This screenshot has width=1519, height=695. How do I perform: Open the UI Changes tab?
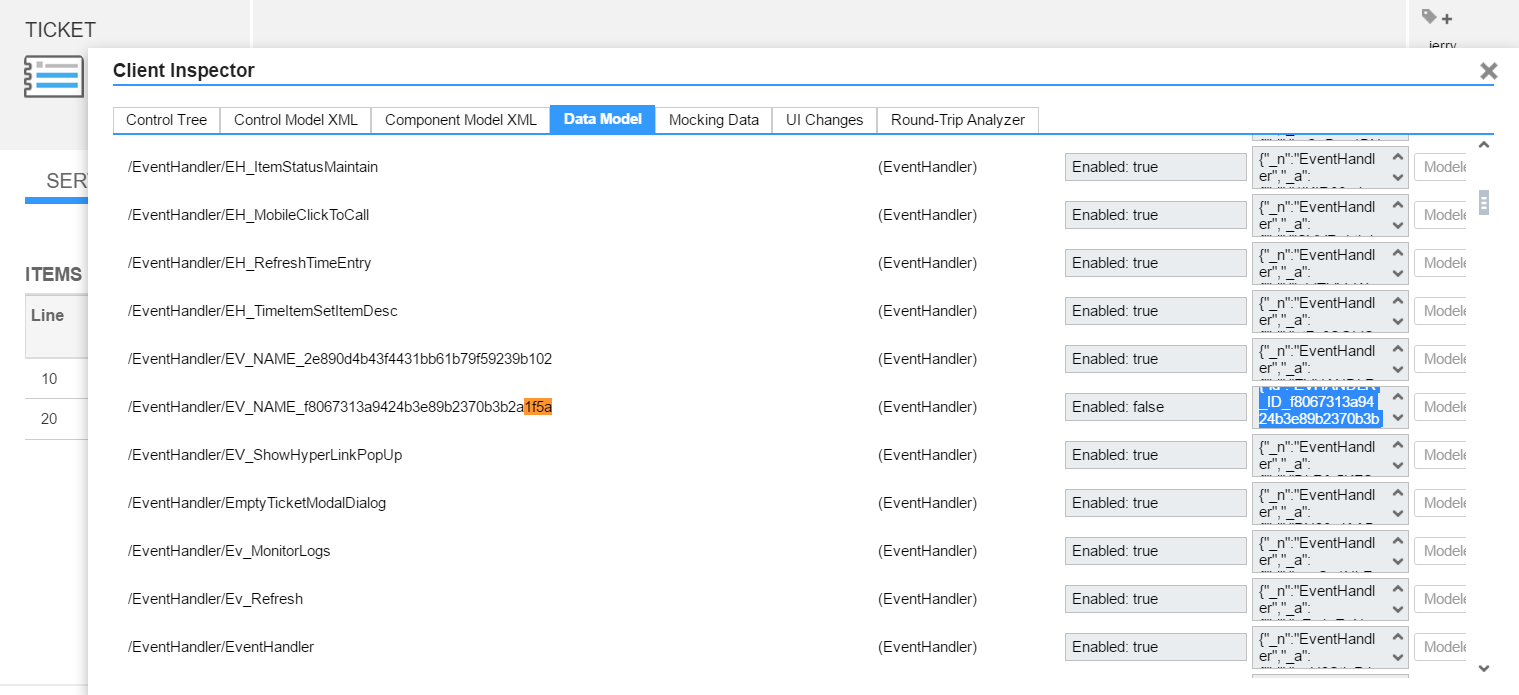pos(824,120)
